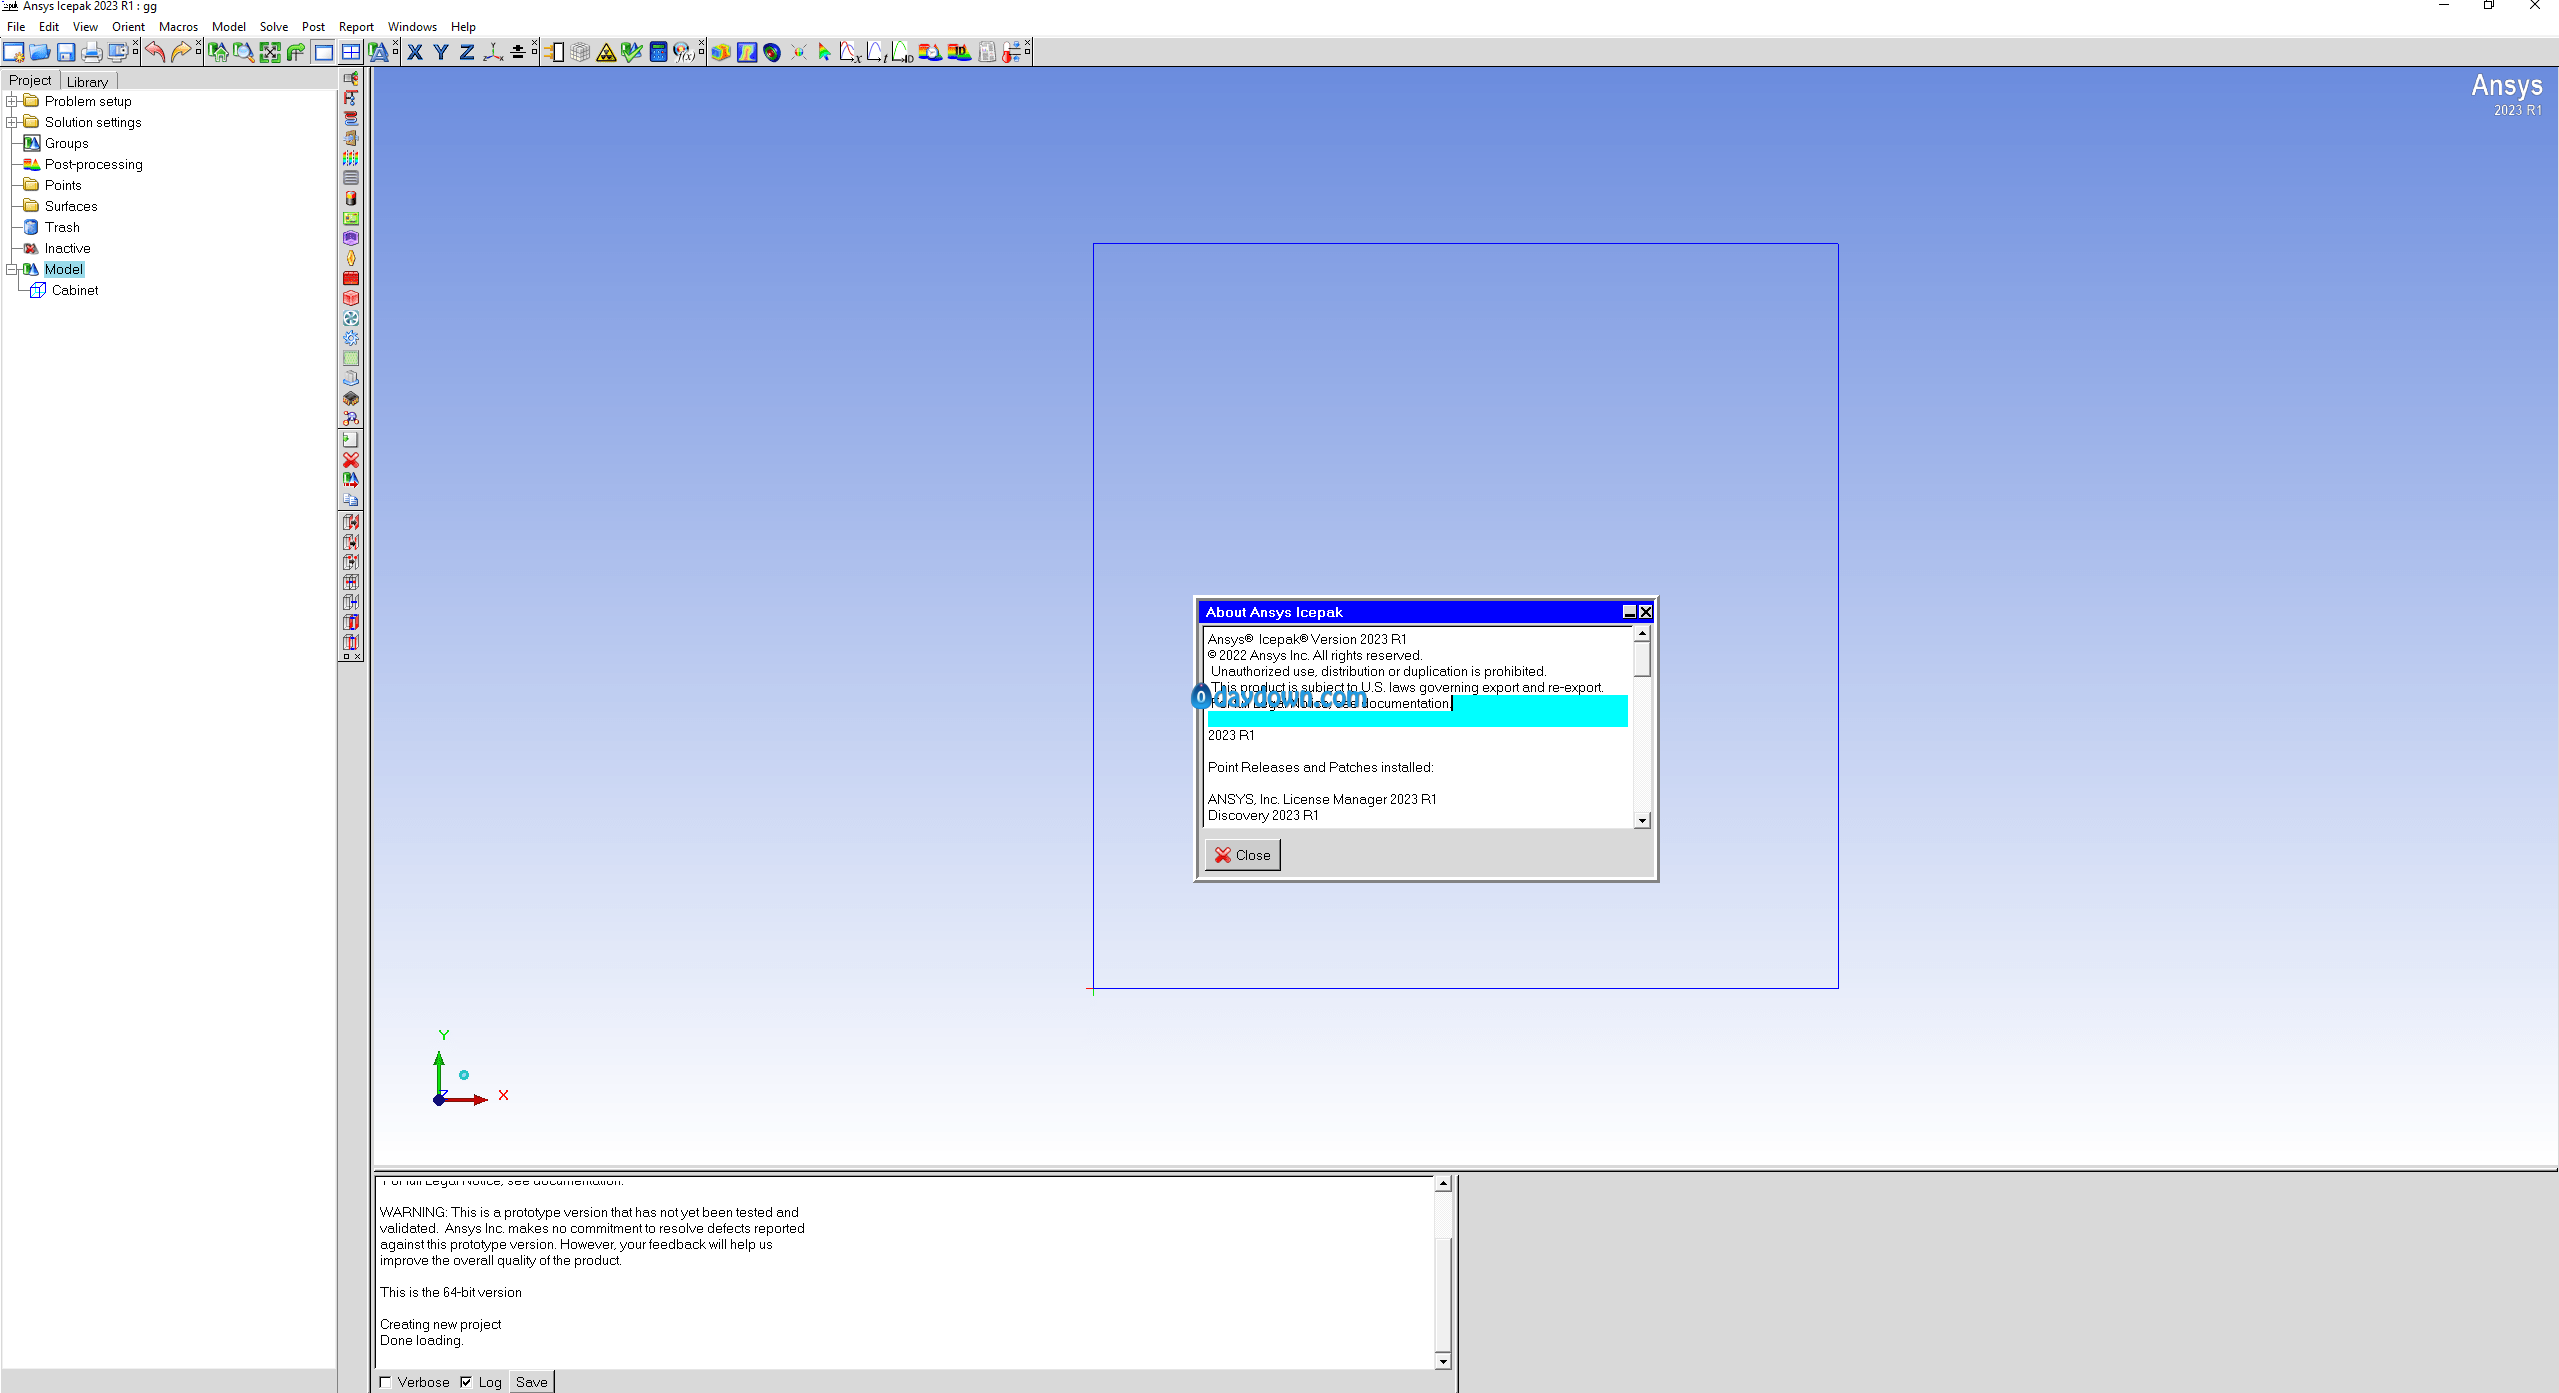Viewport: 2559px width, 1393px height.
Task: Minimize the About Ansys Icepak dialog
Action: pos(1629,612)
